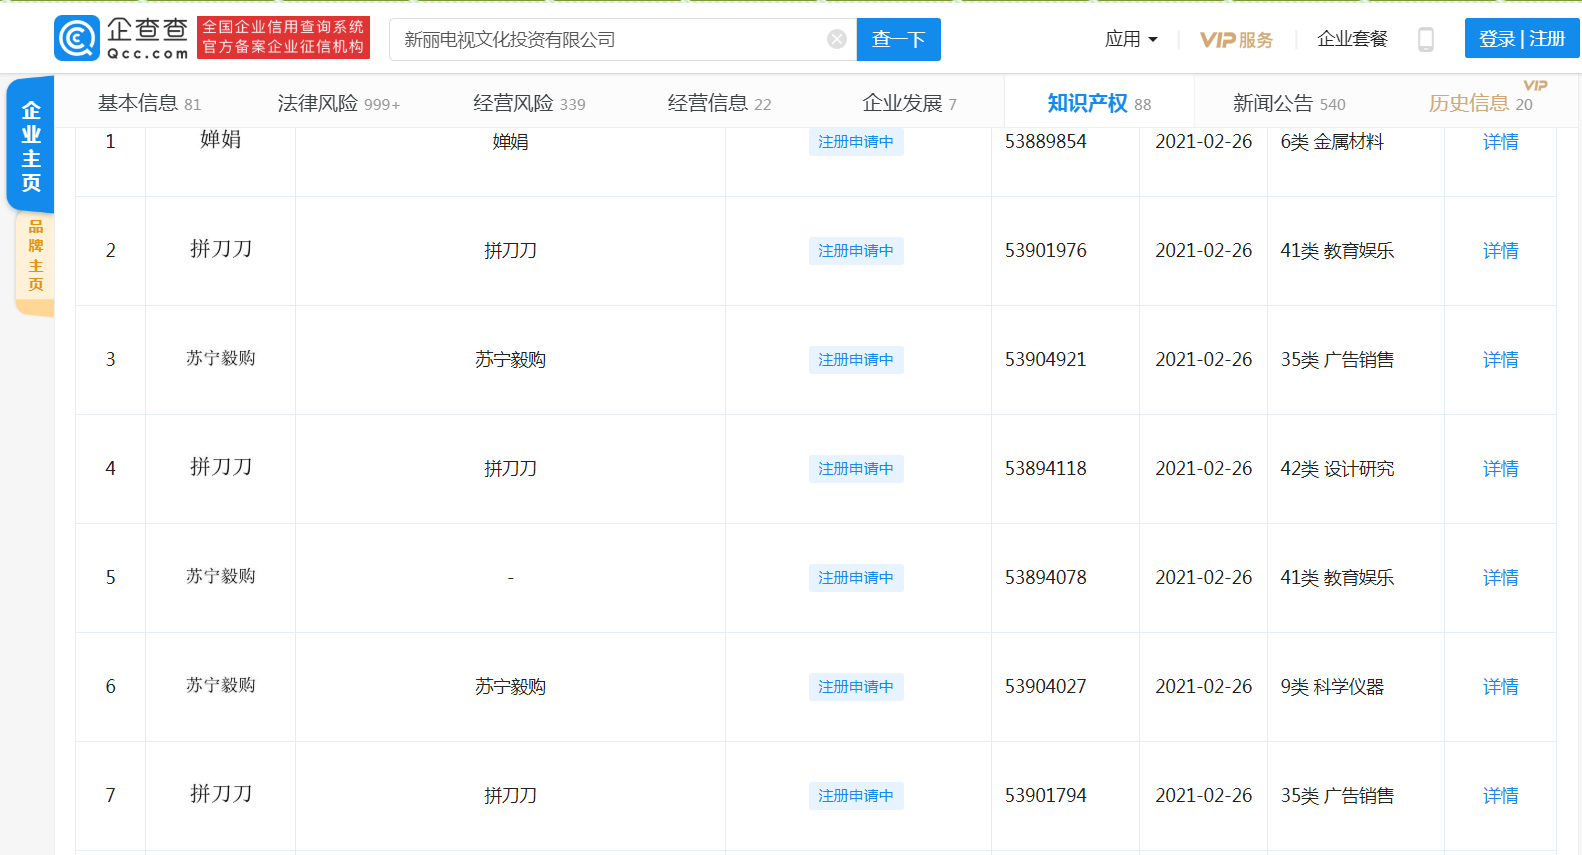Select the 新闻公告 tab
Screen dimensions: 1582x855
tap(1288, 103)
